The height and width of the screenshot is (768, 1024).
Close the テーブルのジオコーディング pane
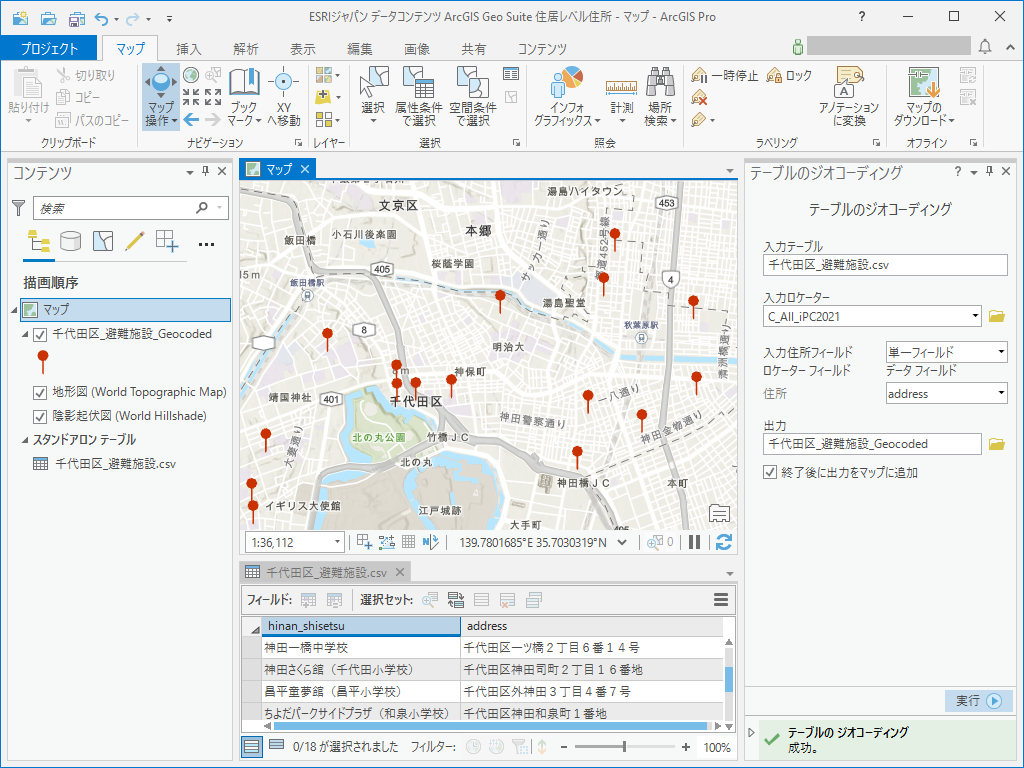[x=1006, y=171]
